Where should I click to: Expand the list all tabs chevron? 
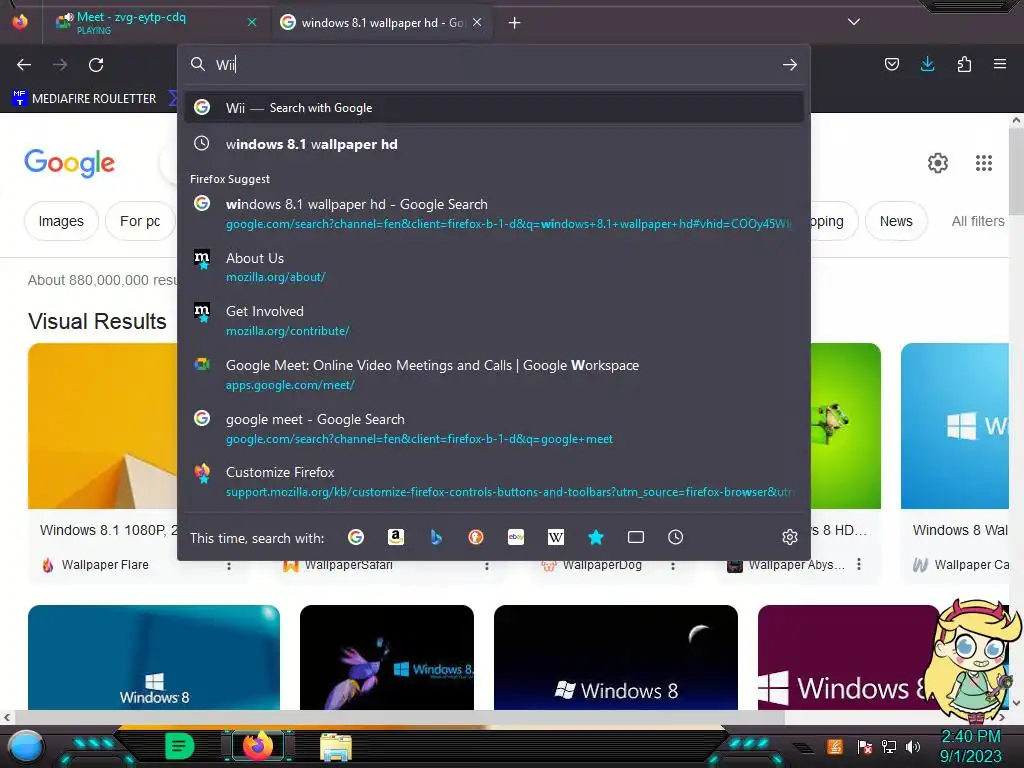(854, 22)
